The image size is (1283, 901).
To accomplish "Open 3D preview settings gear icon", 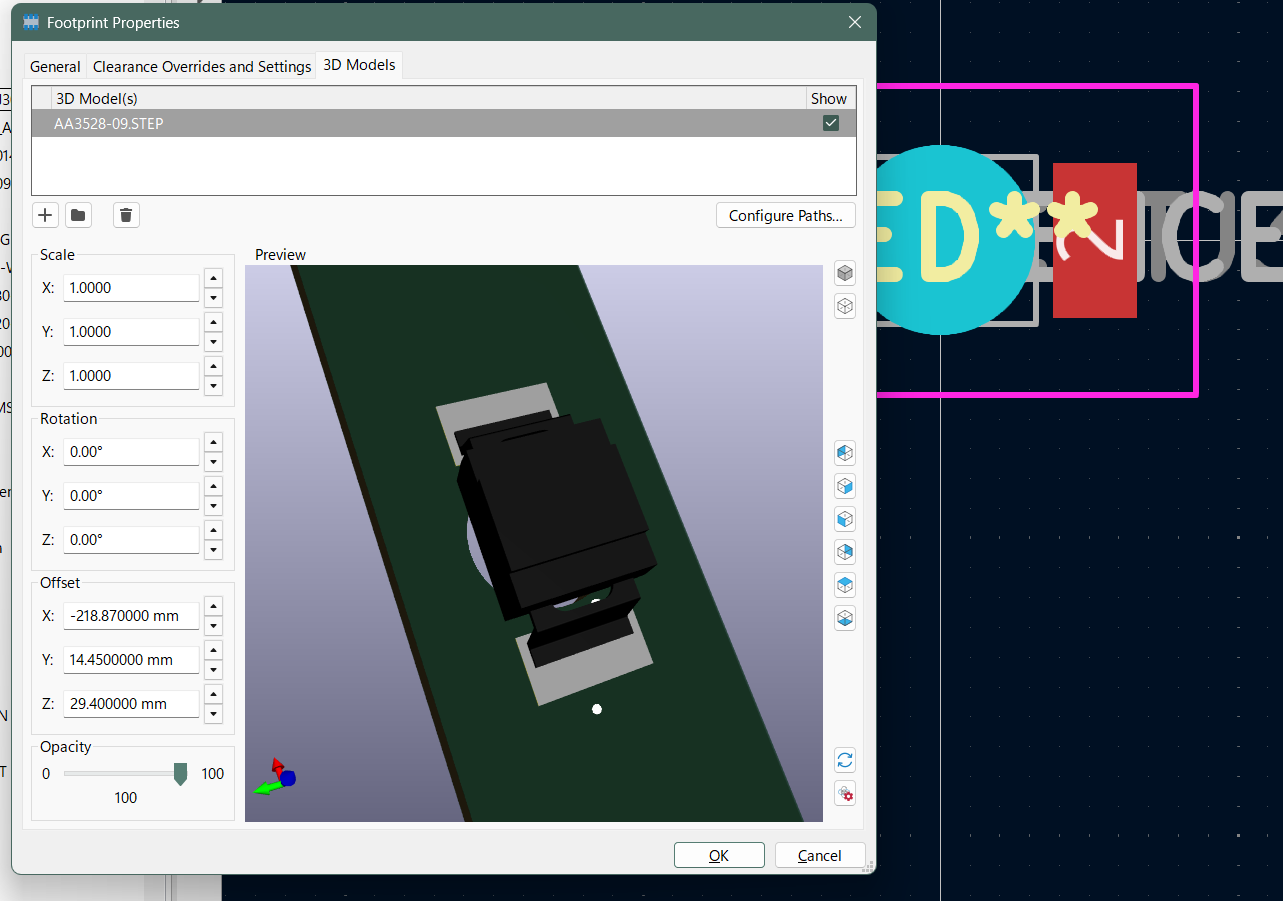I will coord(845,794).
